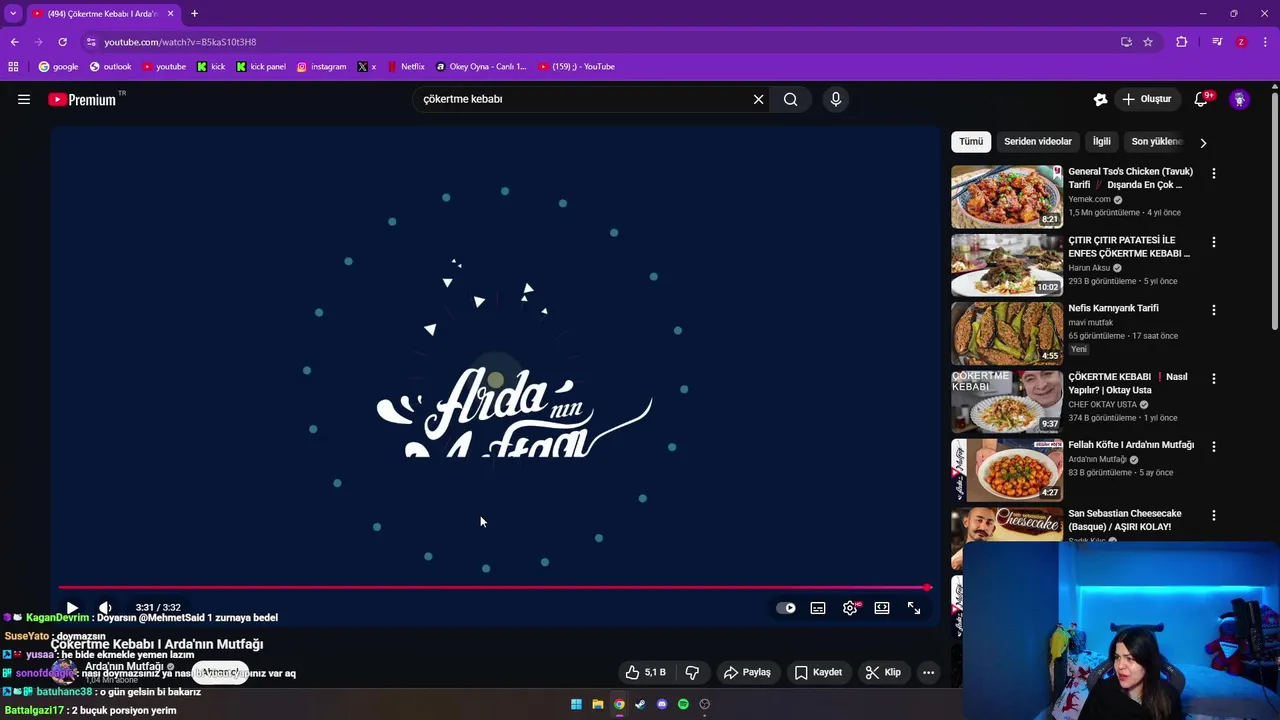Like the video (5,1 B)
Image resolution: width=1280 pixels, height=720 pixels.
coord(645,672)
